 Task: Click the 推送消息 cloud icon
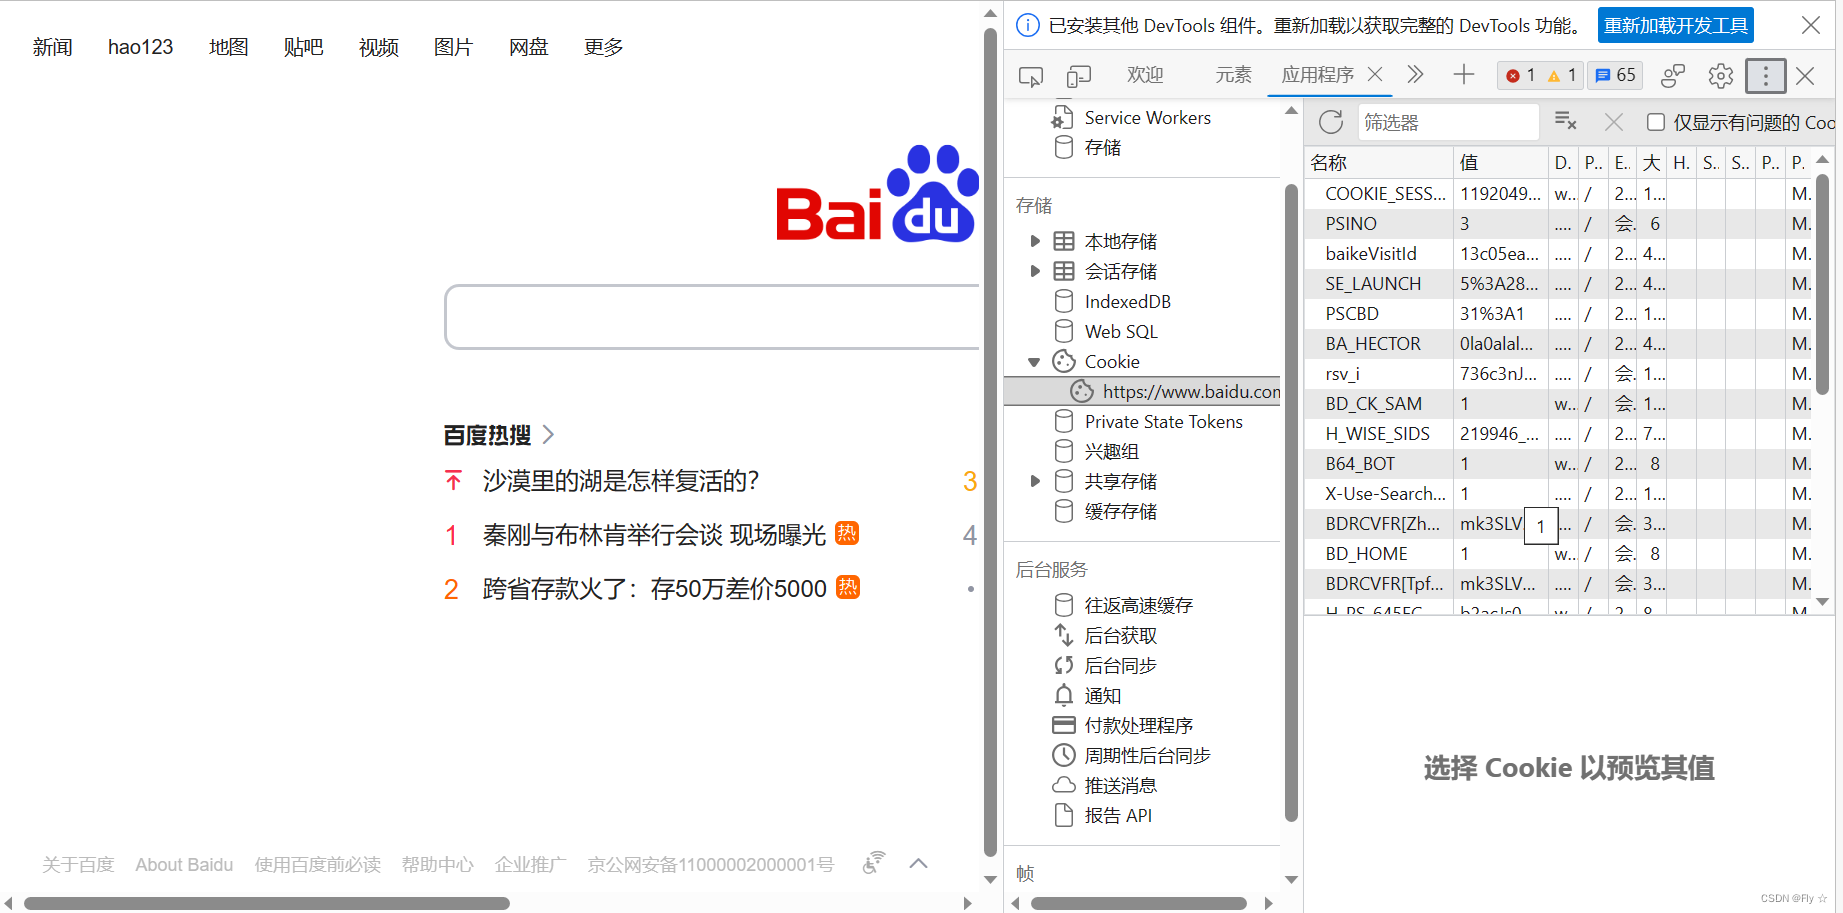point(1064,785)
